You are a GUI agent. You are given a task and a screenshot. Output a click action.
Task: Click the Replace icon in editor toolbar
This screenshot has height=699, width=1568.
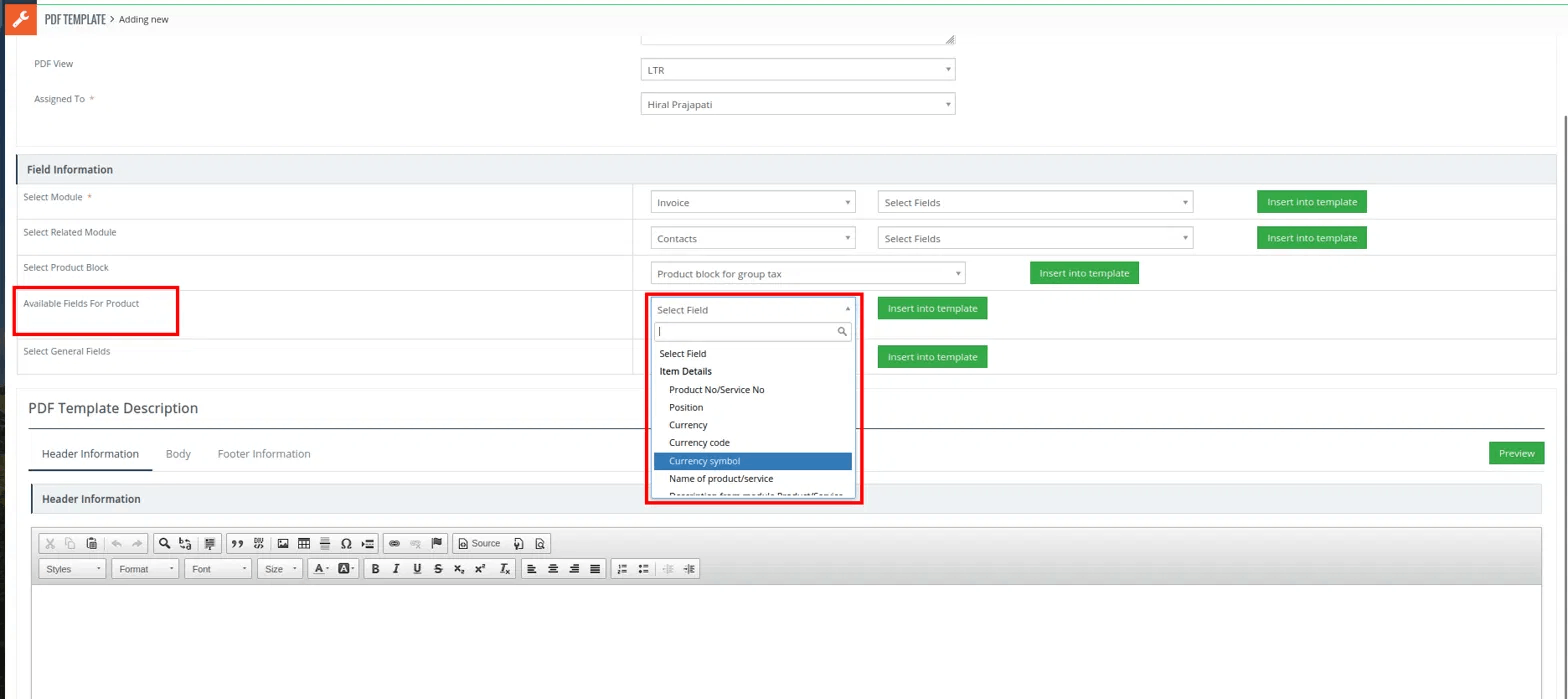[x=186, y=544]
